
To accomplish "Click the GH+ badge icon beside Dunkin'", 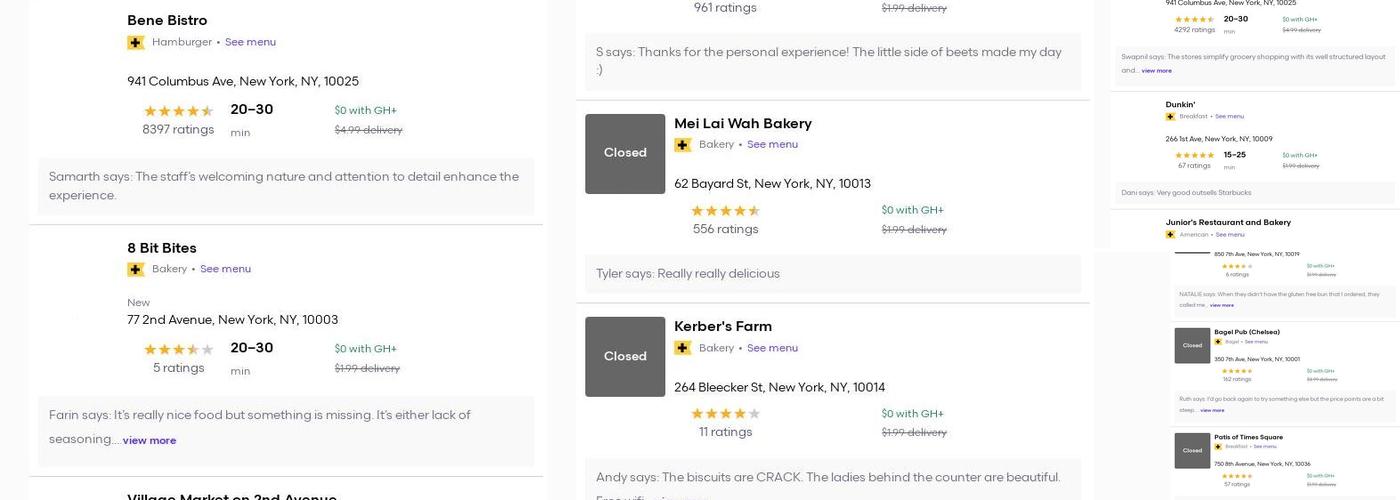I will click(1170, 117).
